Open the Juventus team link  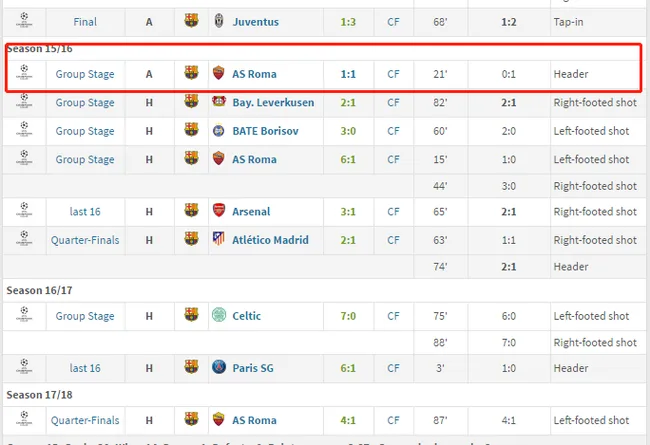255,22
